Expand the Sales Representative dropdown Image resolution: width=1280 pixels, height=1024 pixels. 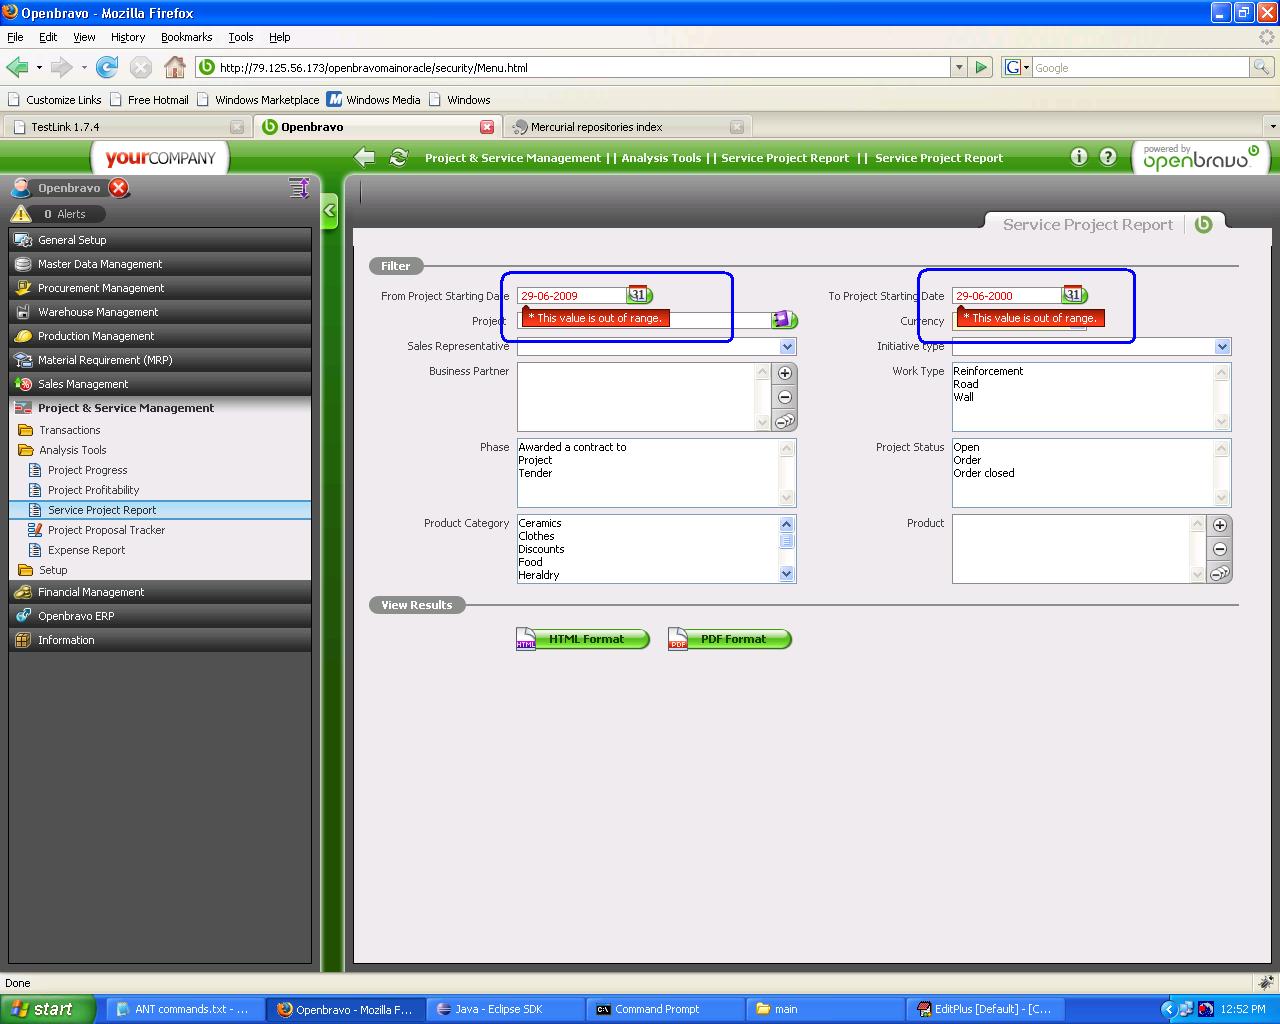(787, 347)
